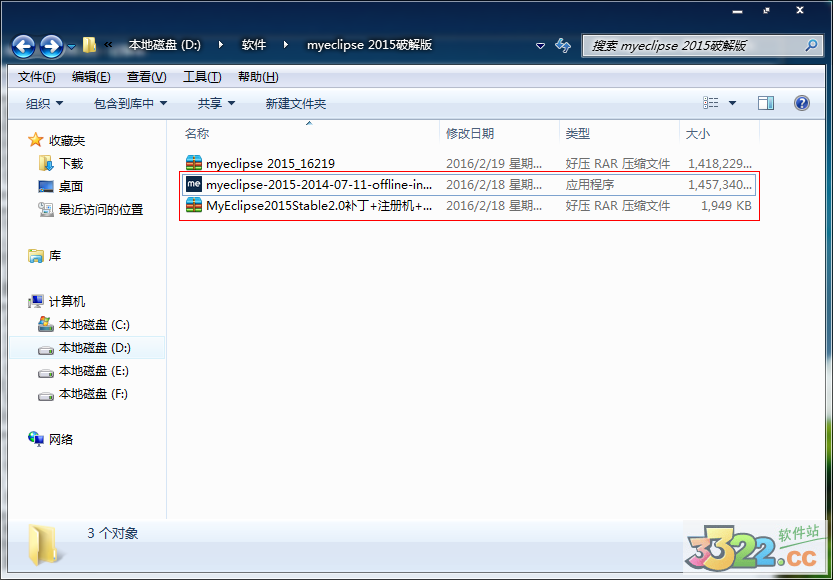Click the 计算机 computer icon

pyautogui.click(x=36, y=302)
